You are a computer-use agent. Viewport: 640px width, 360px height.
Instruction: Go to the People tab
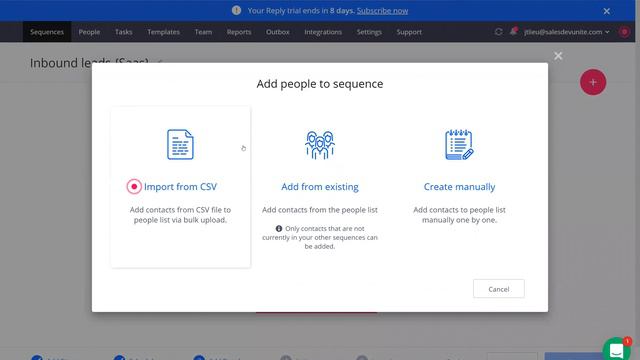point(89,32)
